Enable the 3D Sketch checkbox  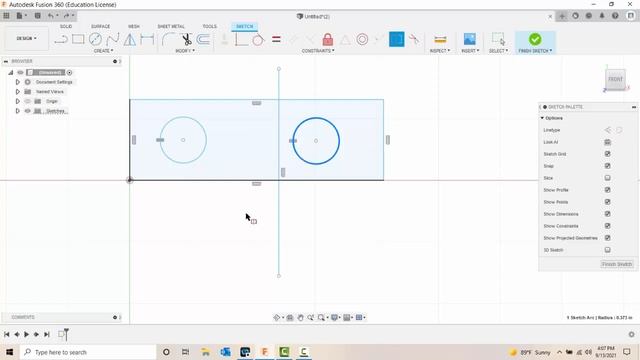click(607, 250)
